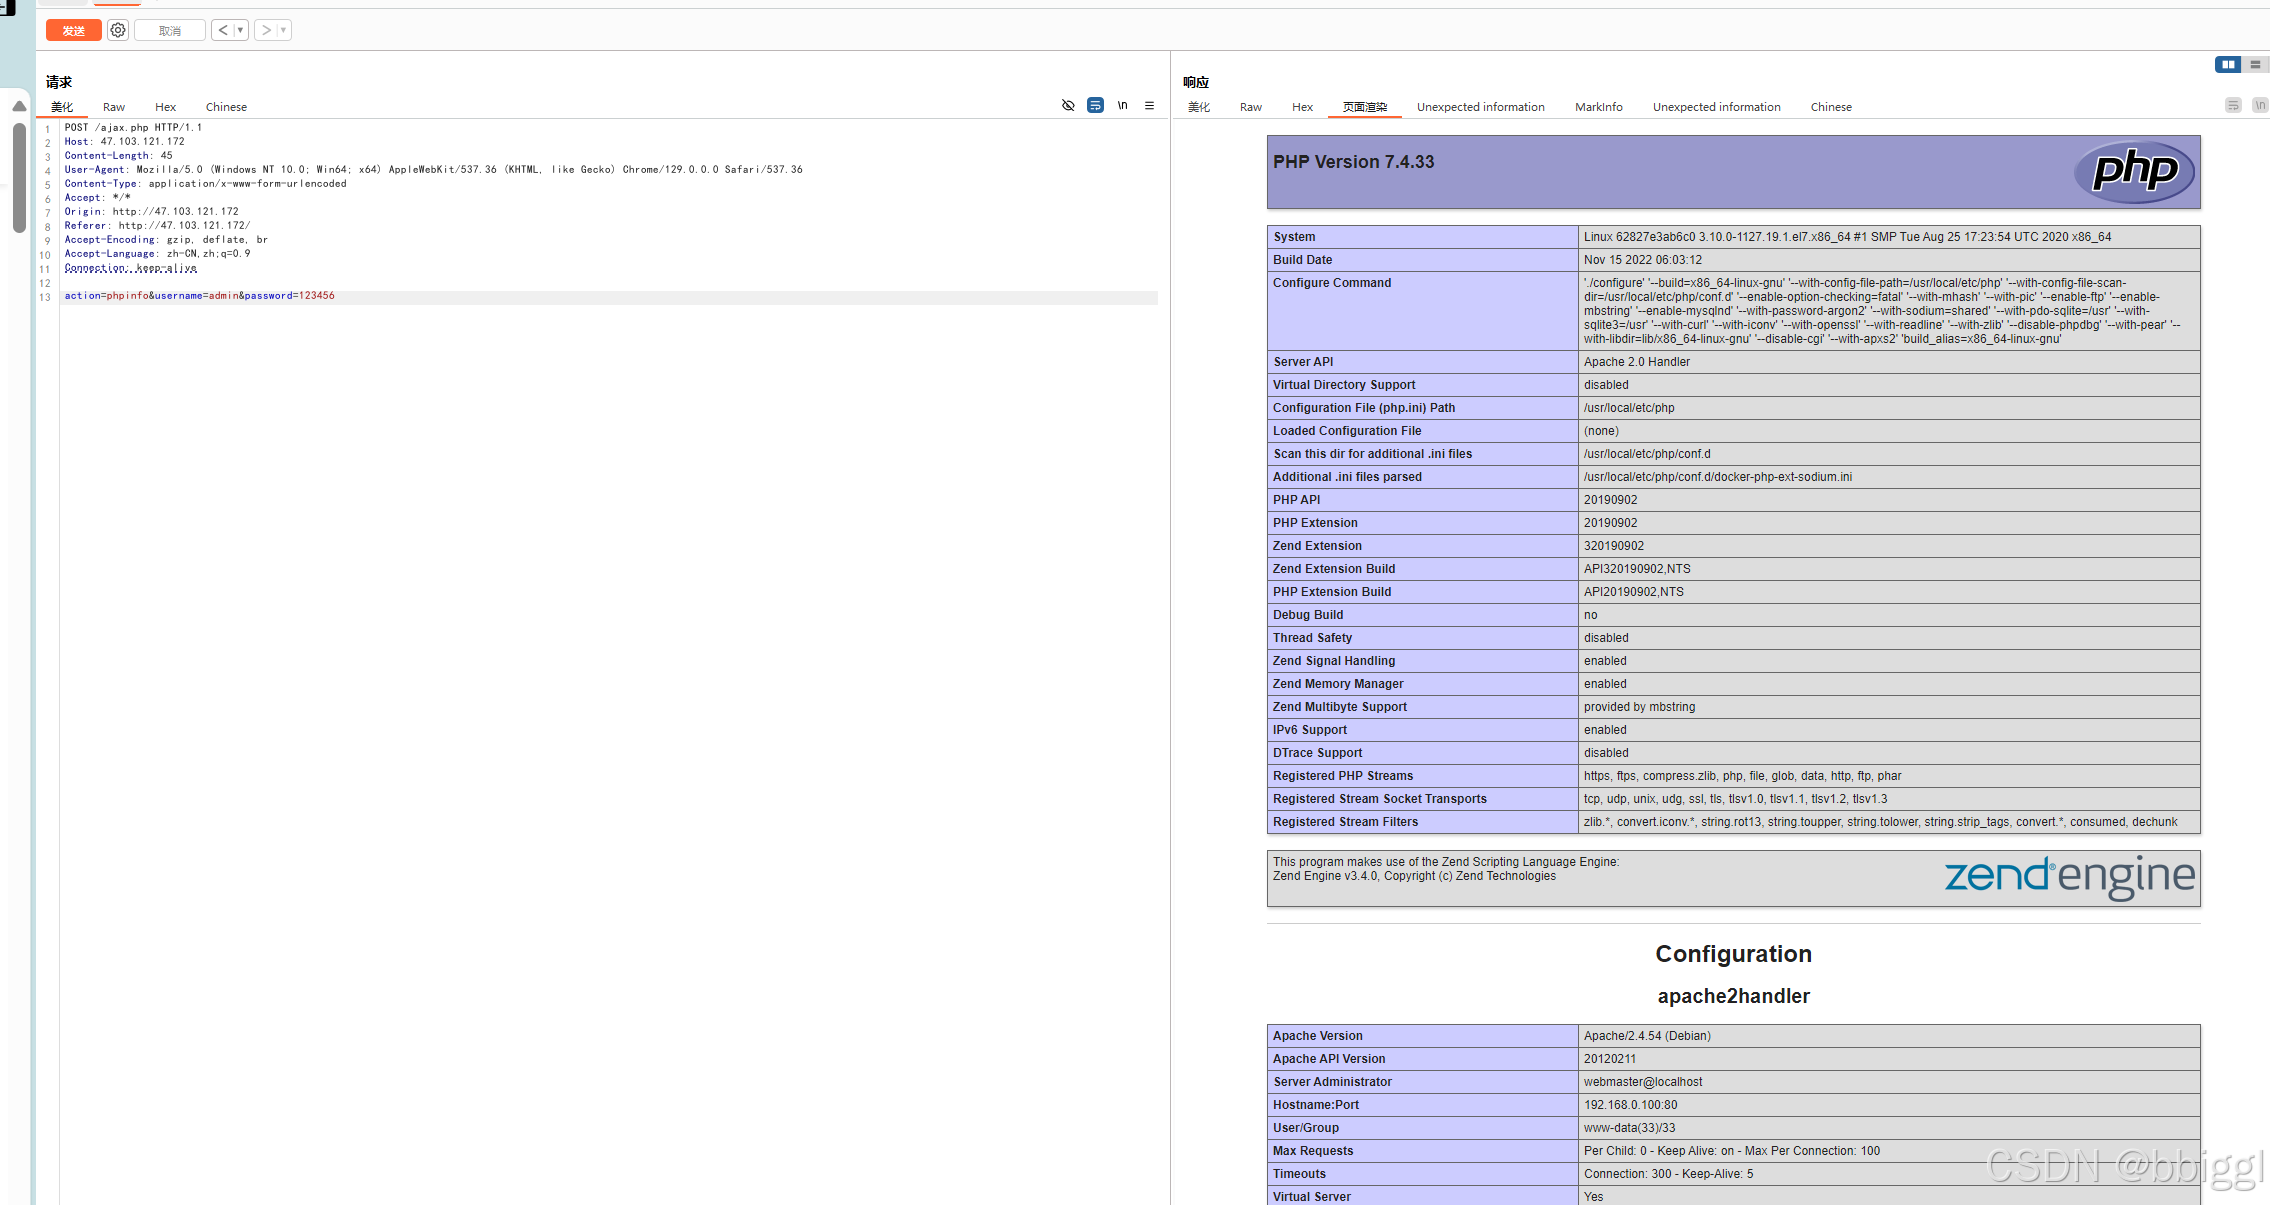The height and width of the screenshot is (1205, 2270).
Task: Expand the back history dropdown arrow
Action: click(240, 30)
